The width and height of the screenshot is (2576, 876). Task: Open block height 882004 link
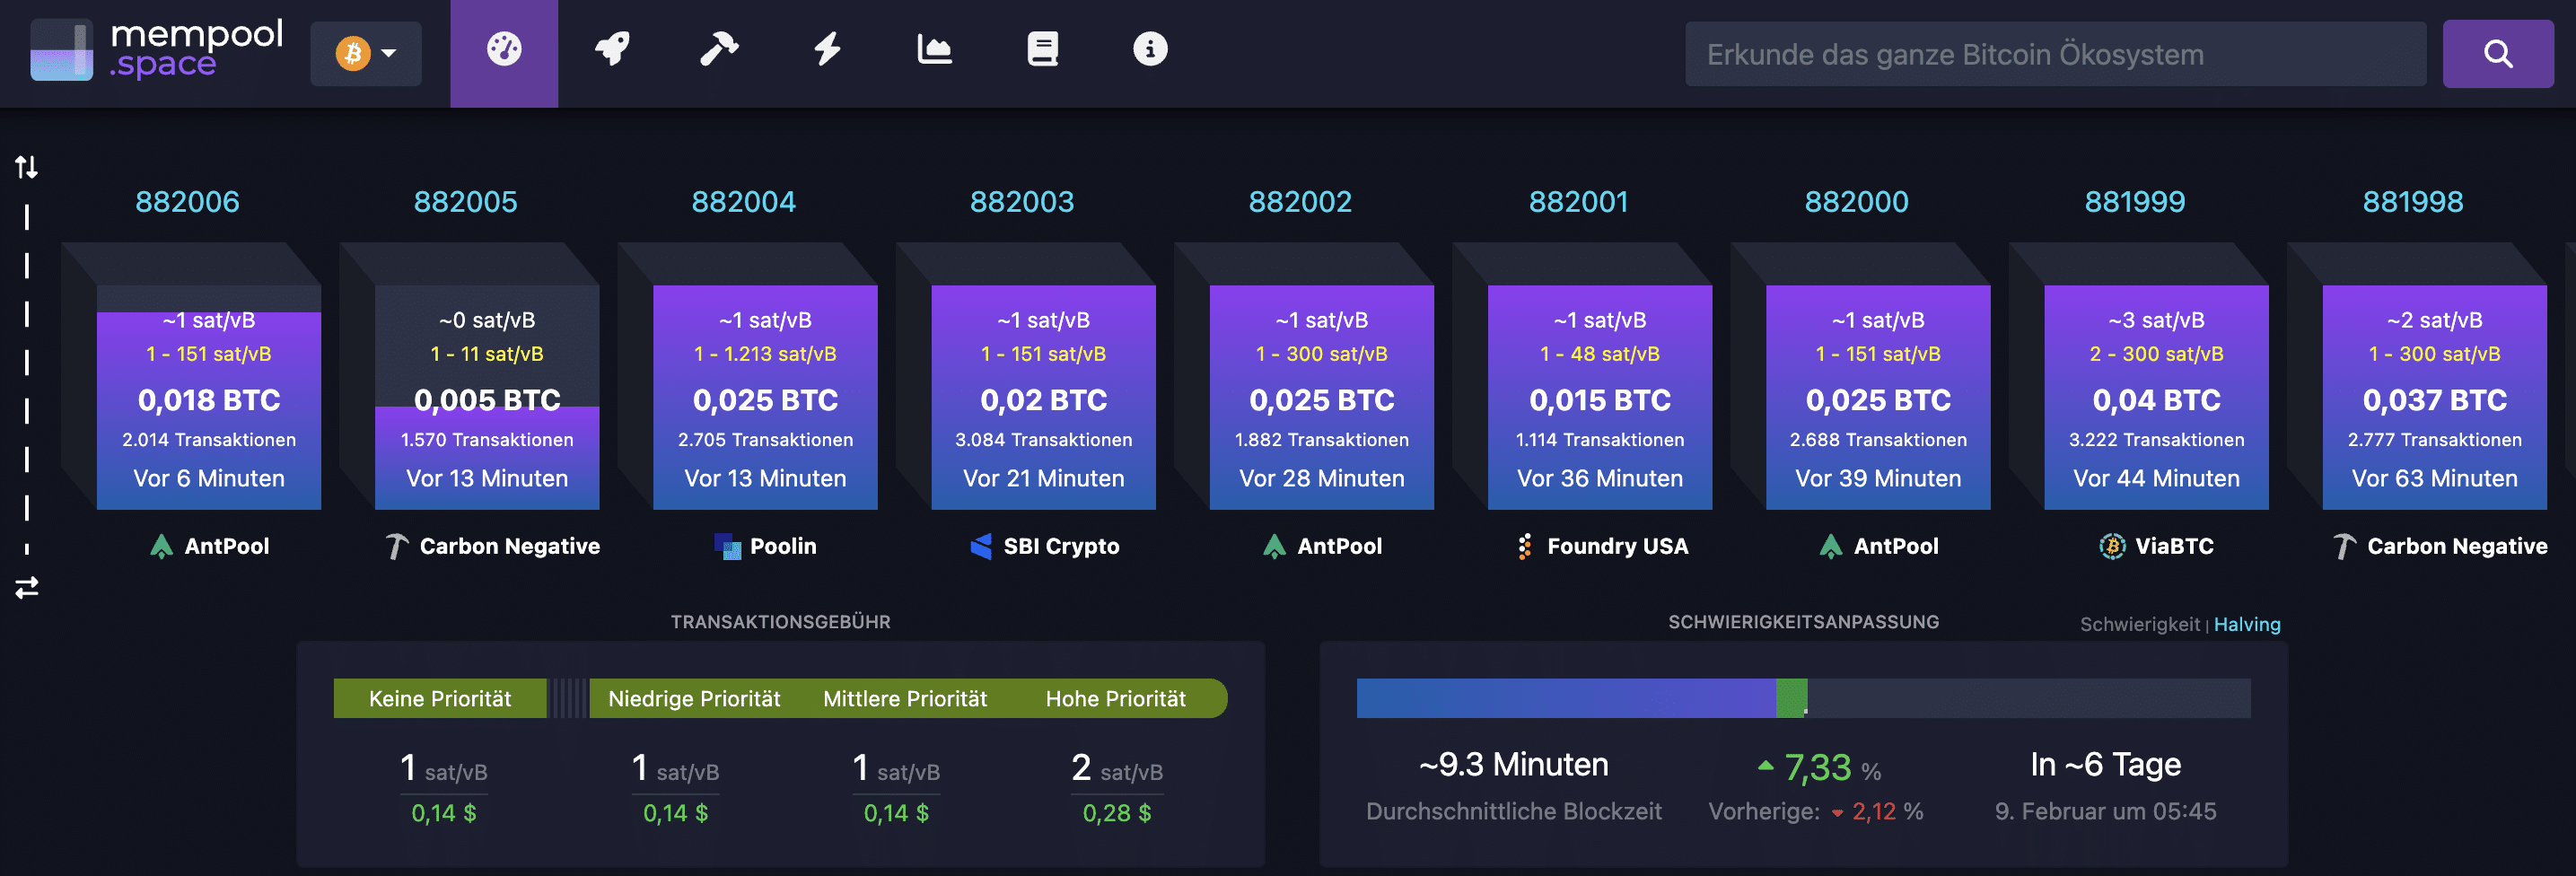point(743,202)
